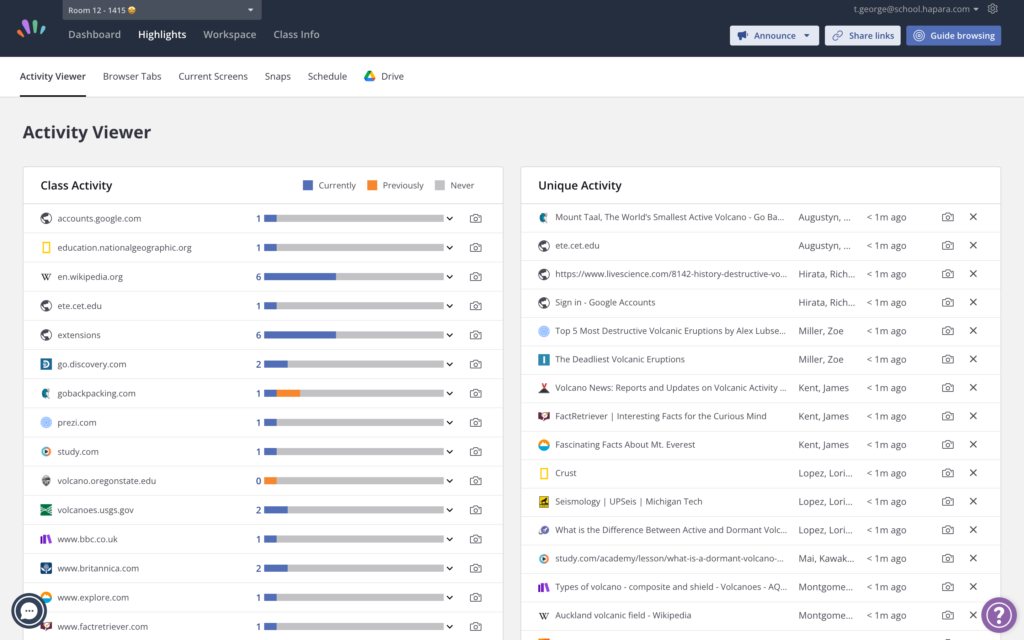
Task: Expand the extensions activity row
Action: click(451, 335)
